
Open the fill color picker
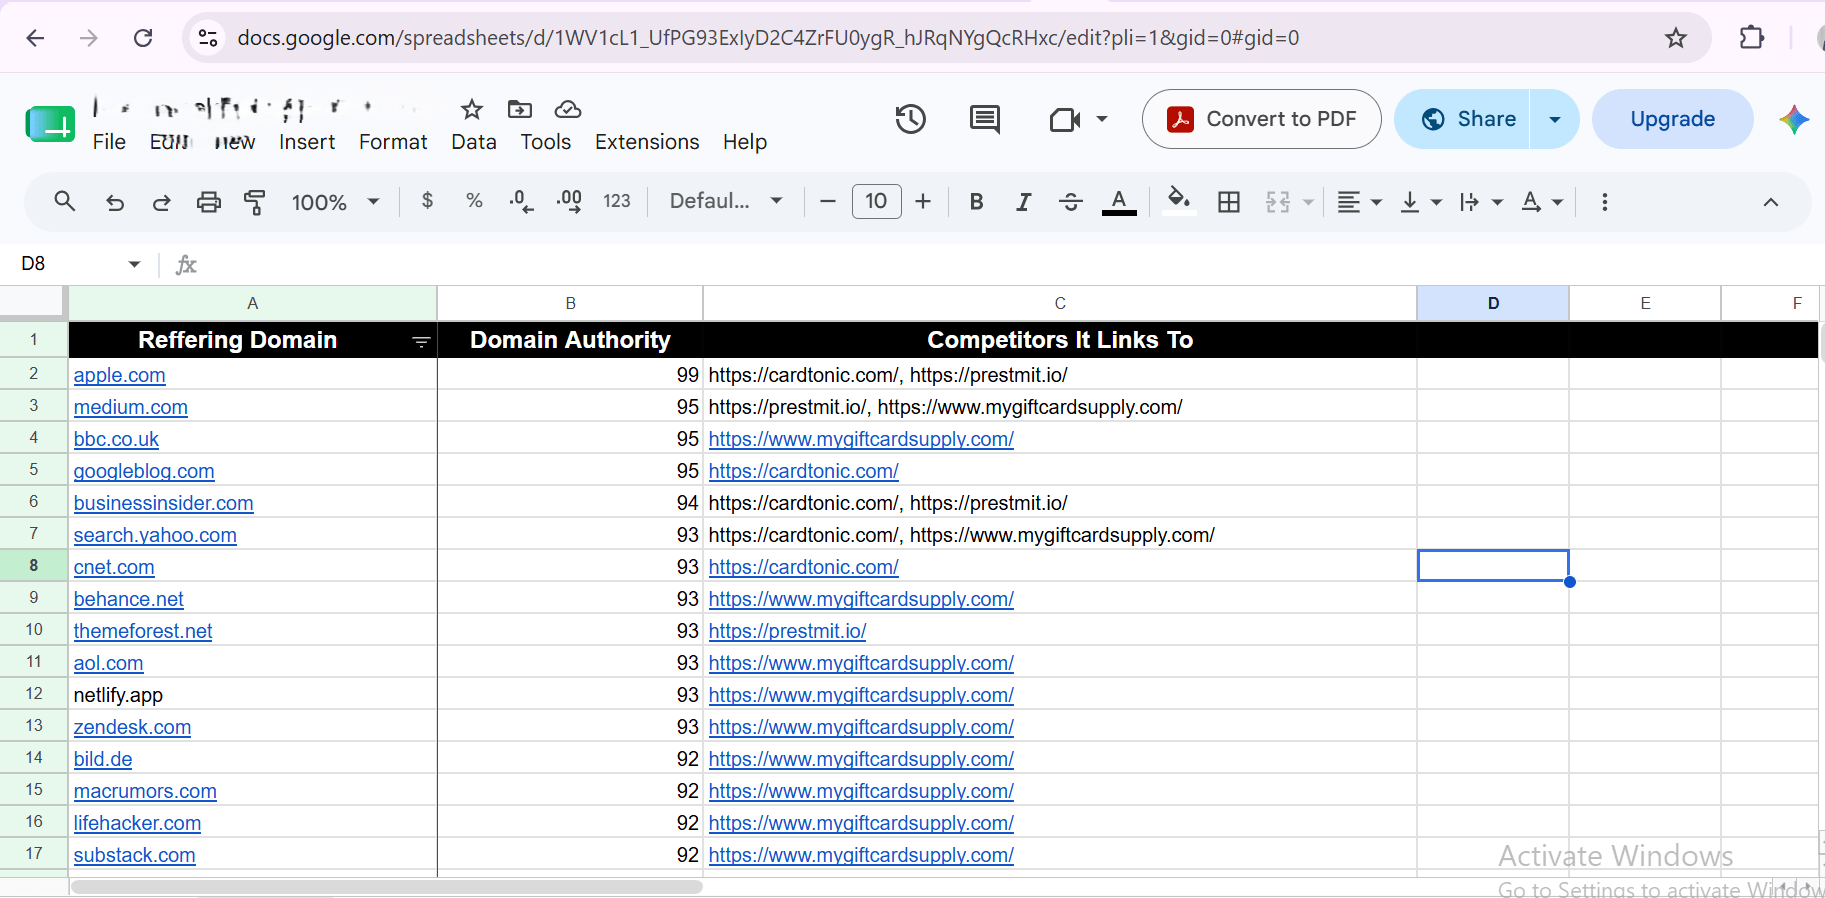click(1179, 200)
